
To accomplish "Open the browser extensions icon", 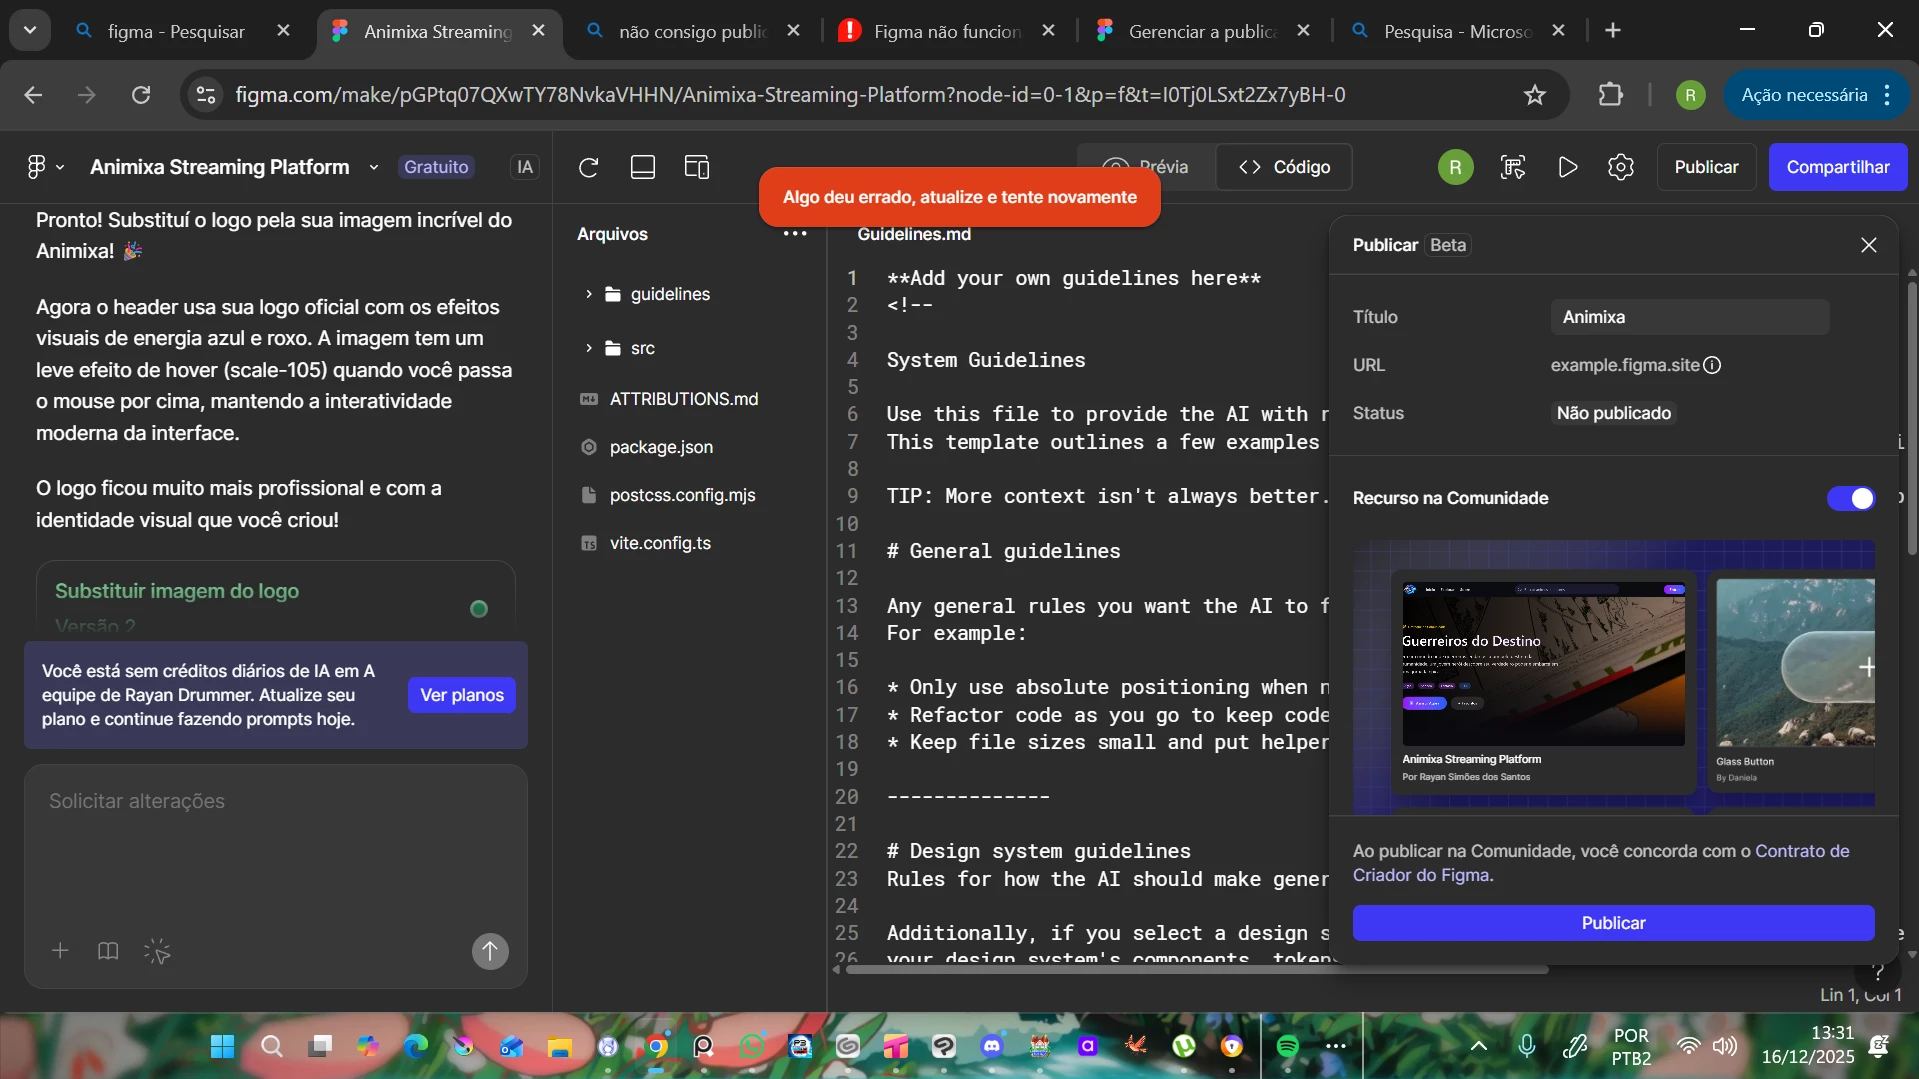I will [1611, 95].
